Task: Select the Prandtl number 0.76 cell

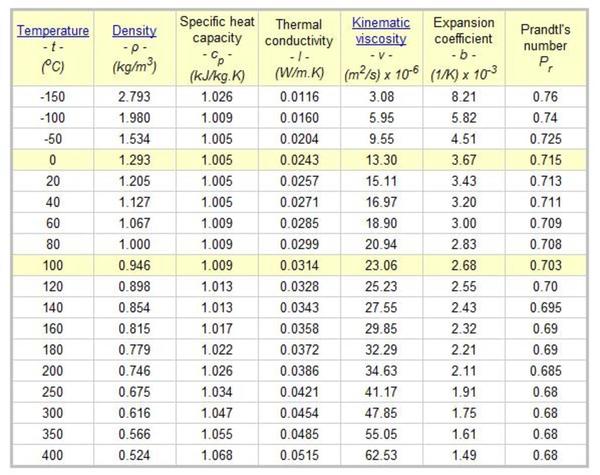Action: click(x=547, y=96)
